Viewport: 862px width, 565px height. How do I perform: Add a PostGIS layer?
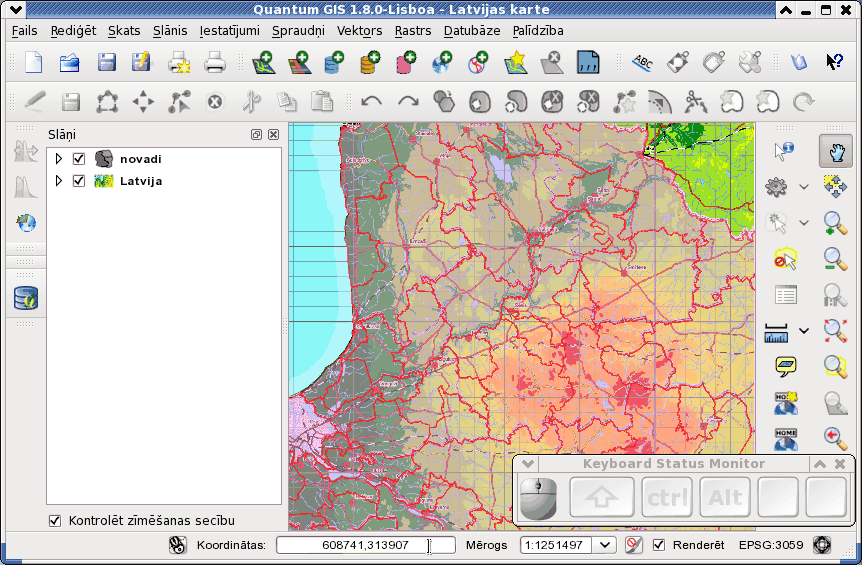click(334, 62)
